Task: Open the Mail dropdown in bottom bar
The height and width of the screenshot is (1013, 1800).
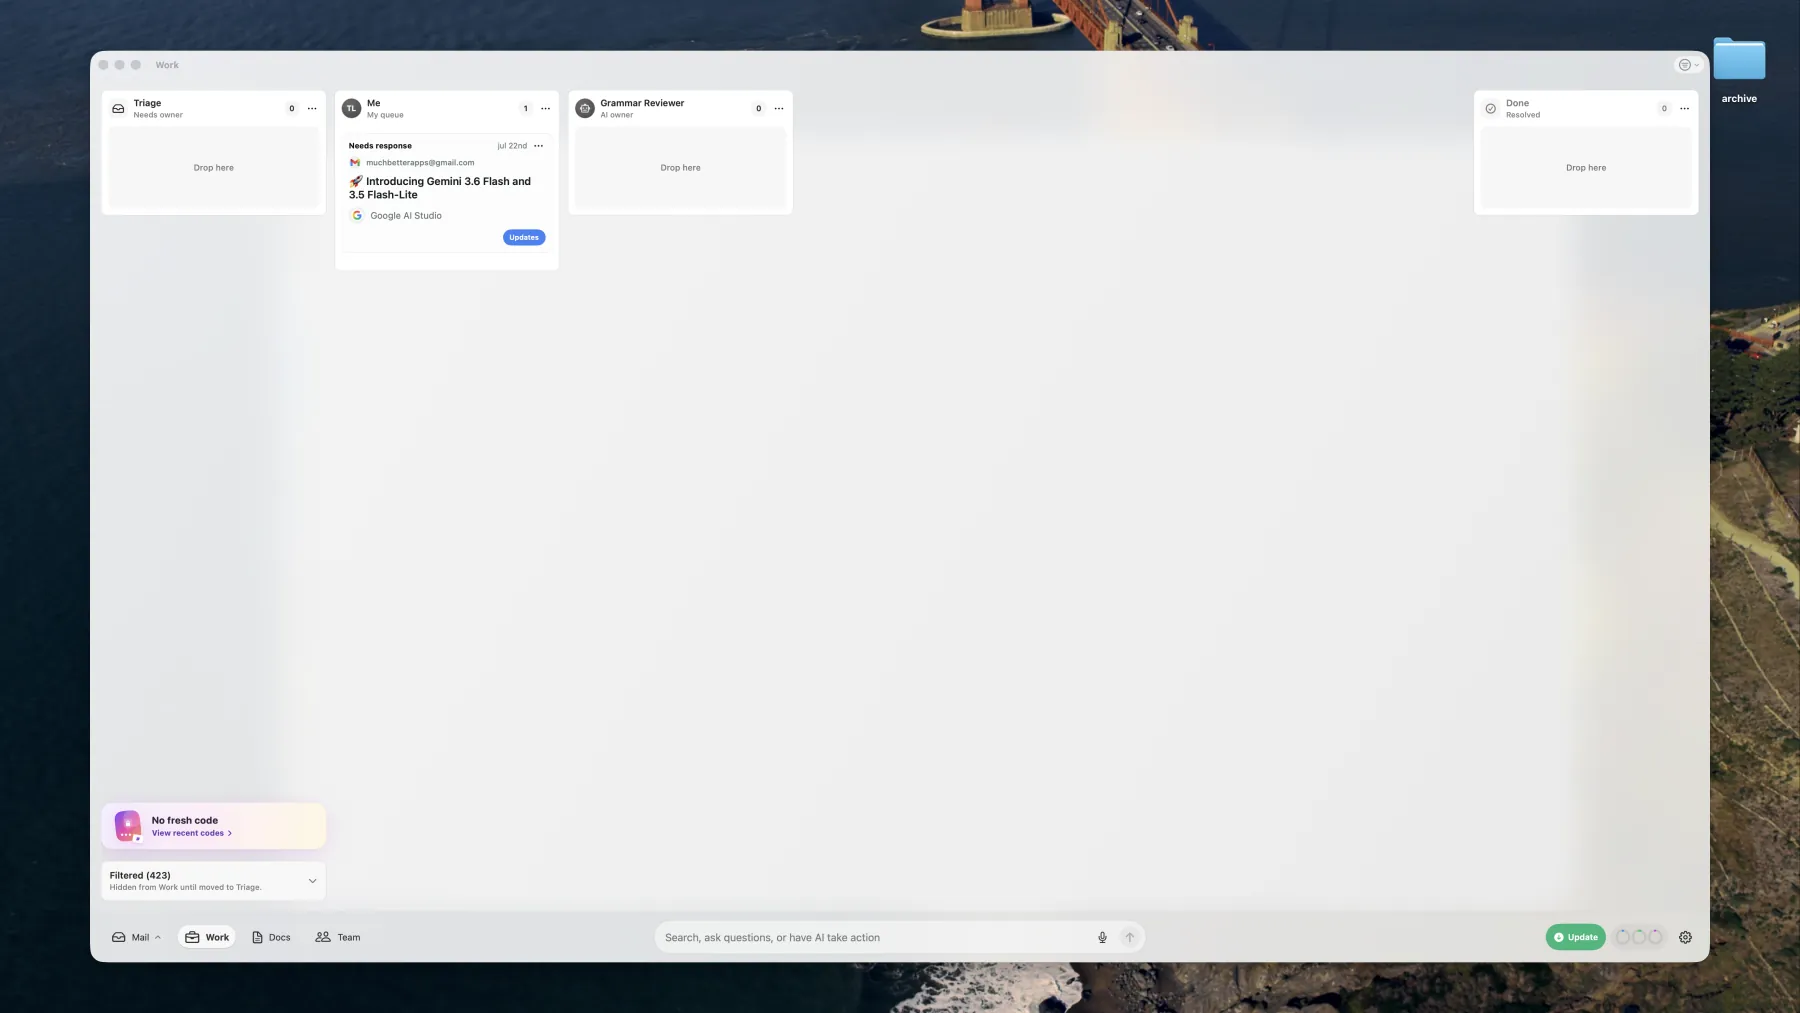Action: point(136,937)
